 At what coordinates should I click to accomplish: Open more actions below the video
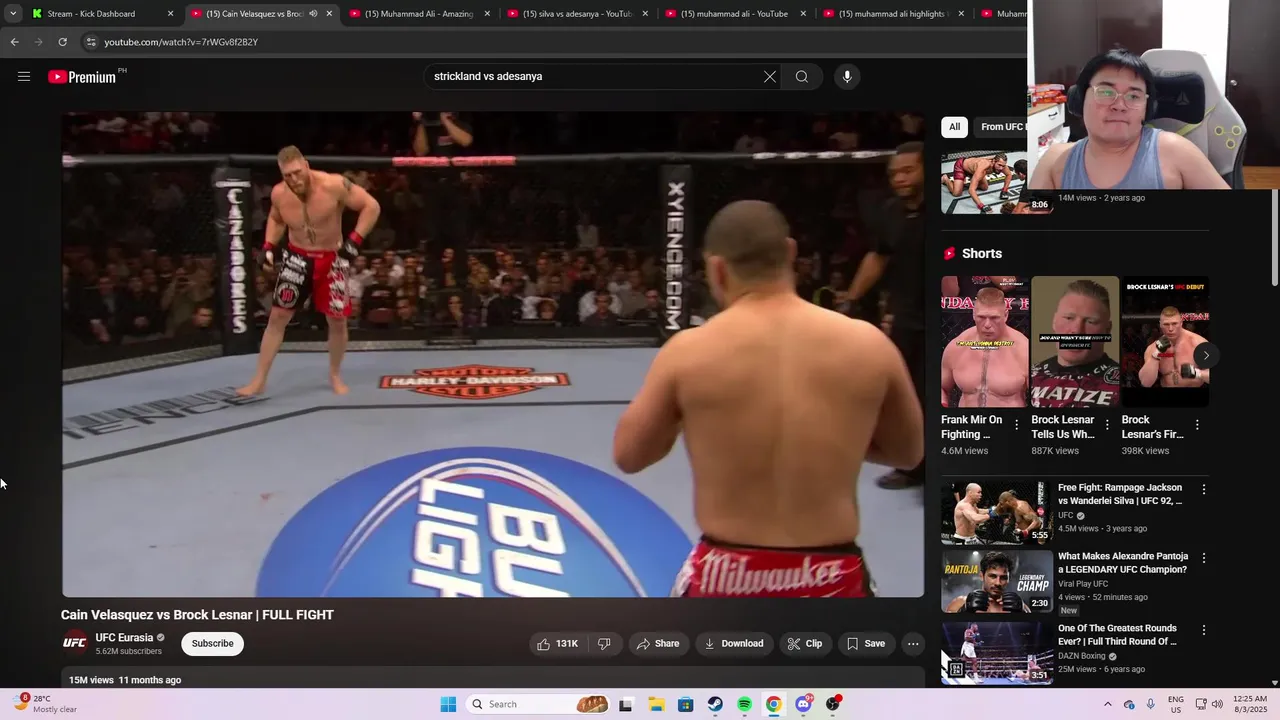(x=913, y=644)
